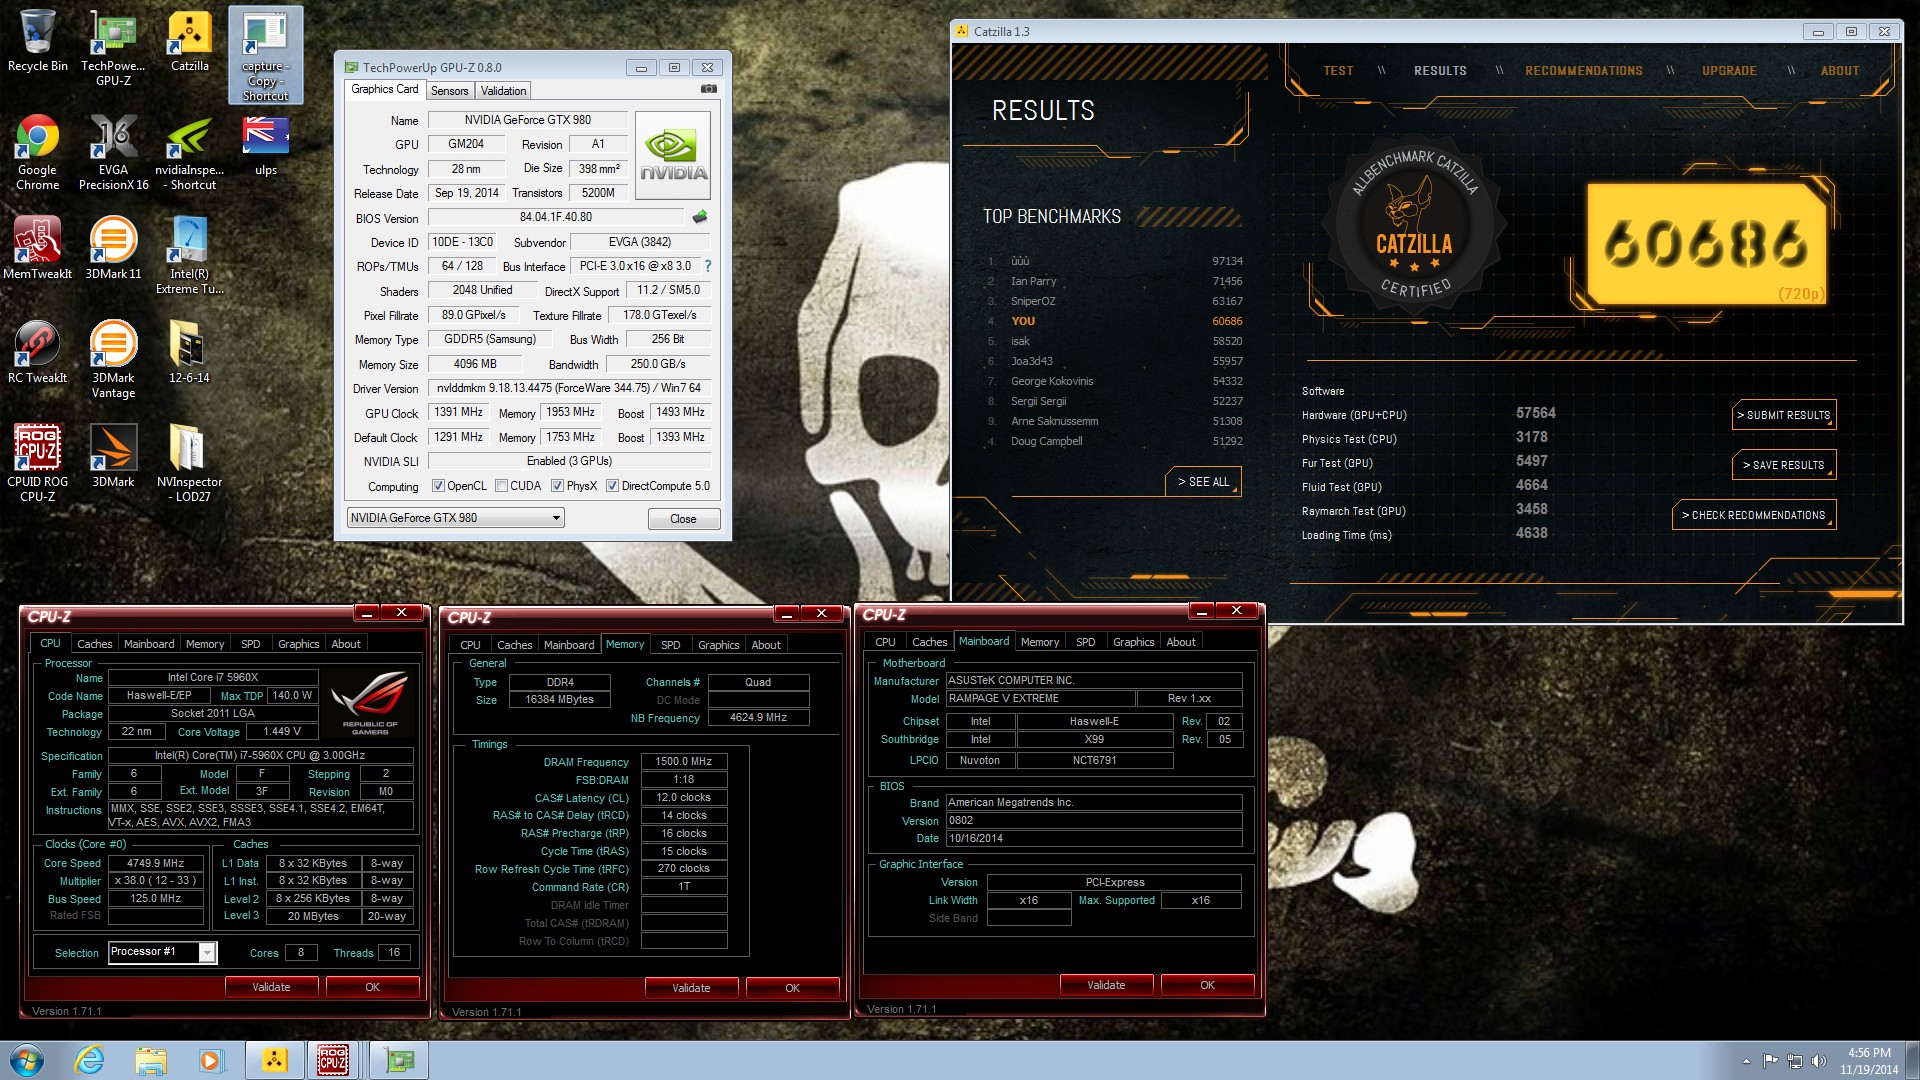Viewport: 1920px width, 1080px height.
Task: Select the capture - Copy shortcut icon
Action: coord(265,55)
